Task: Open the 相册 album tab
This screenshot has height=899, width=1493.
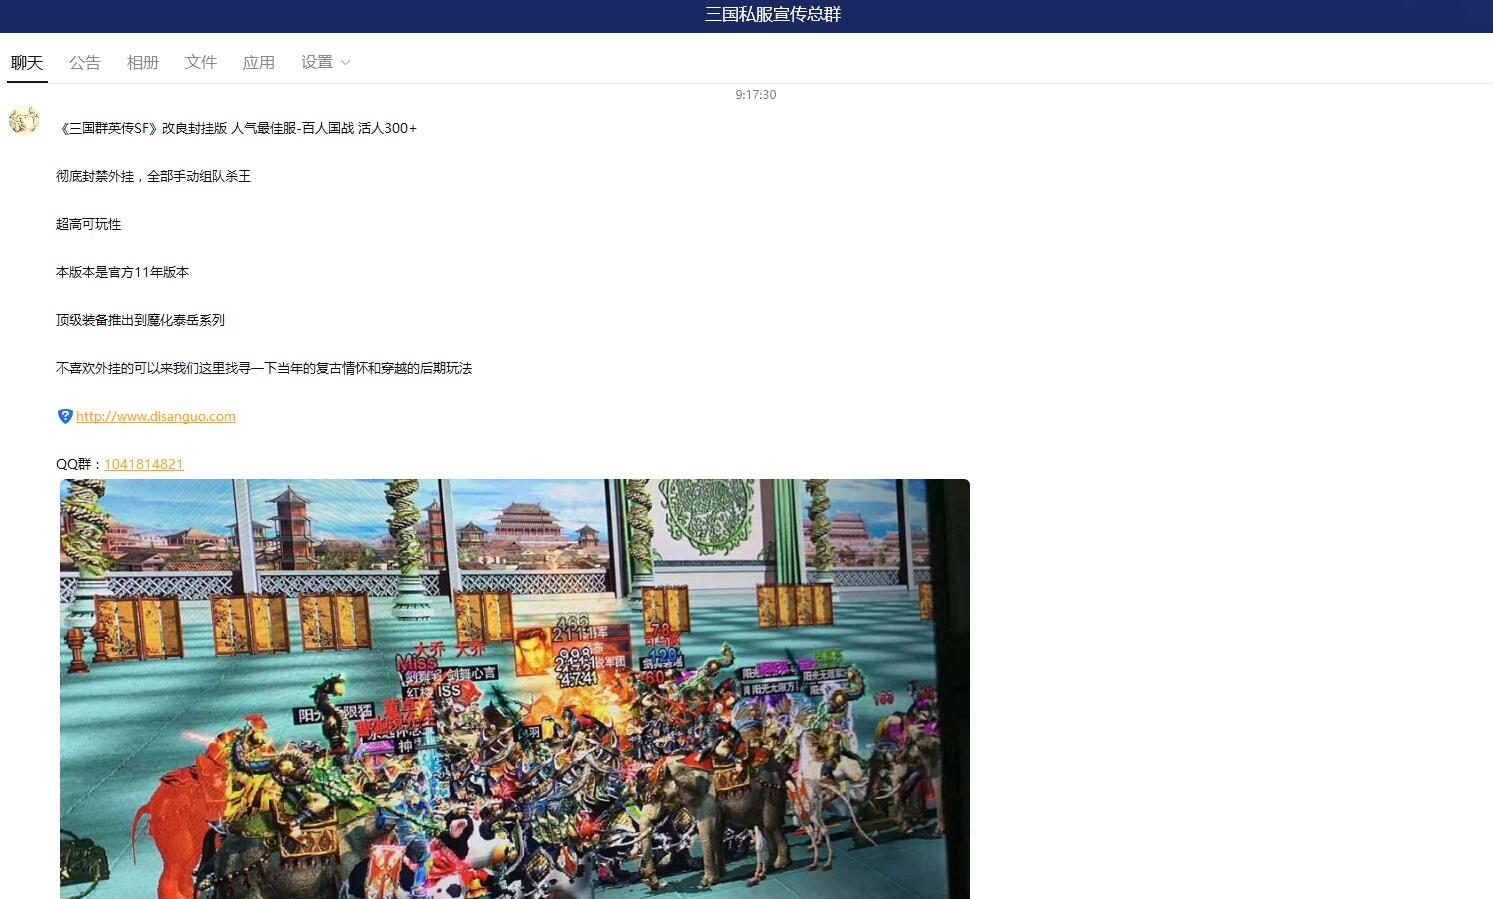Action: pos(143,62)
